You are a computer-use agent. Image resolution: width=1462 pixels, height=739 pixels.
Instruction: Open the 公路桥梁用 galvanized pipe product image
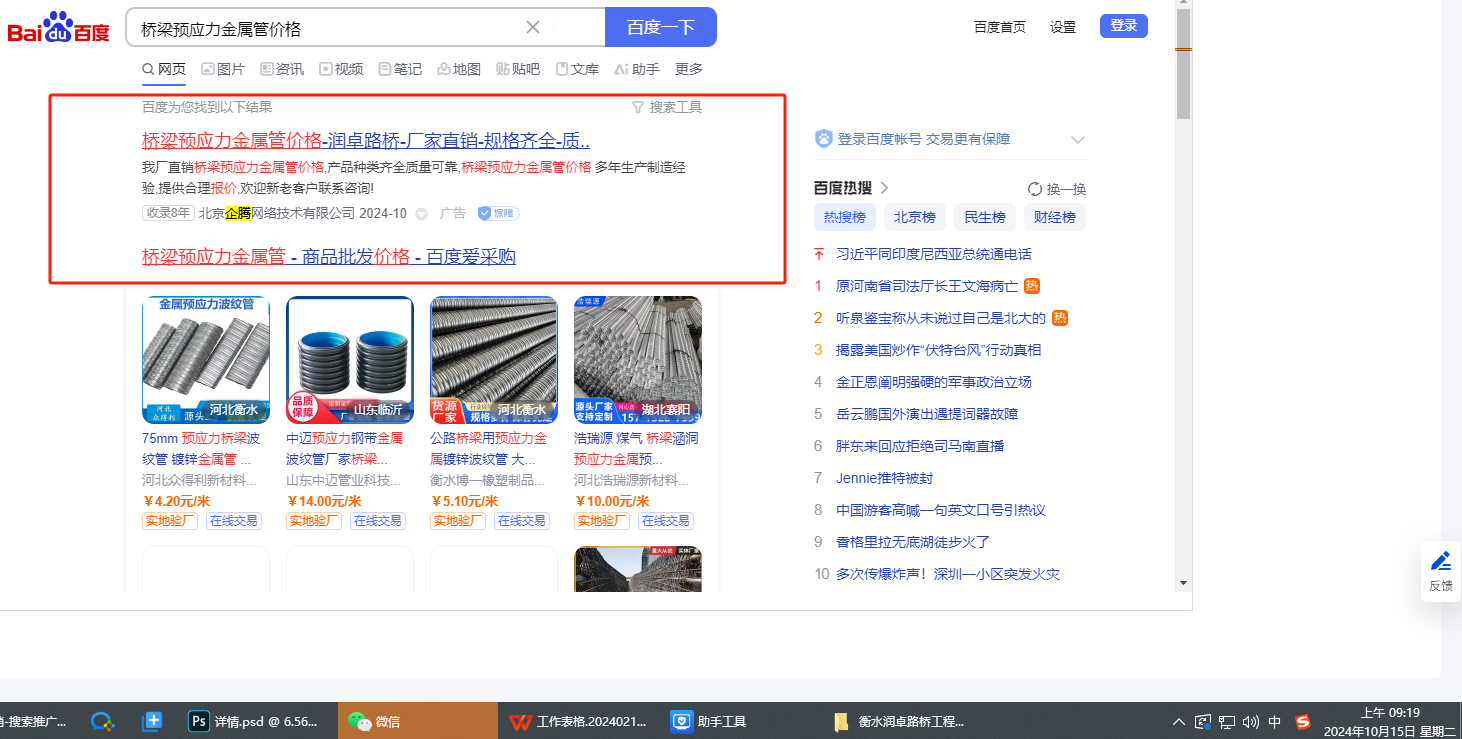click(494, 360)
